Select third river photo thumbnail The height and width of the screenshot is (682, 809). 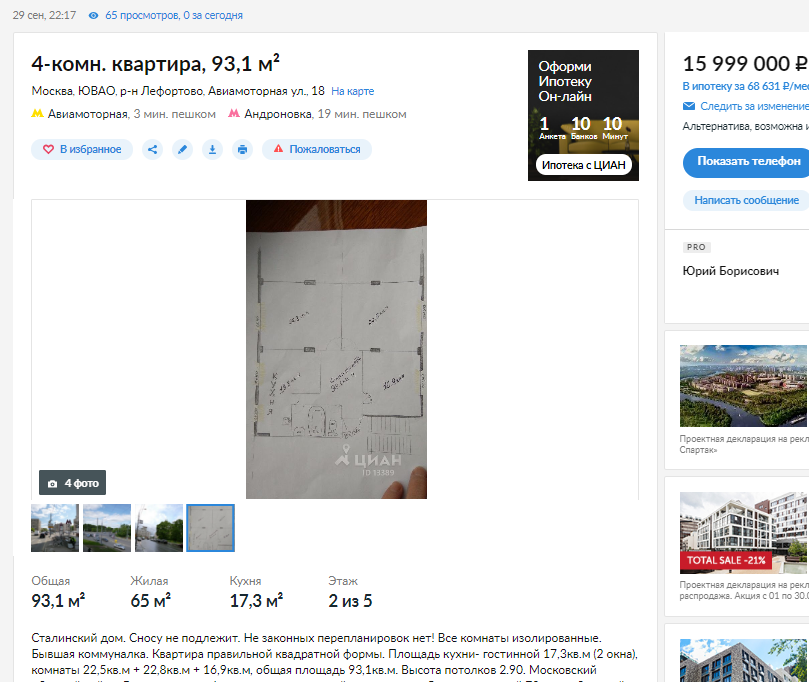(x=159, y=528)
